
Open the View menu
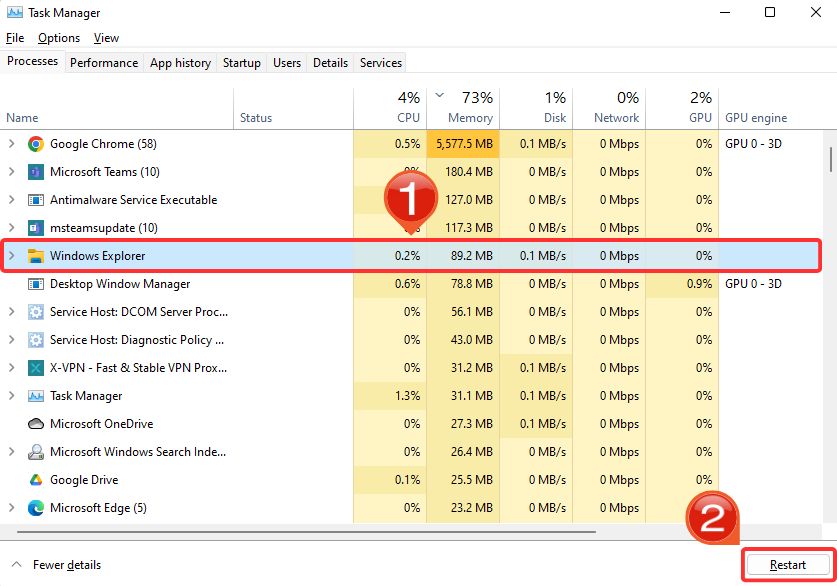coord(106,37)
